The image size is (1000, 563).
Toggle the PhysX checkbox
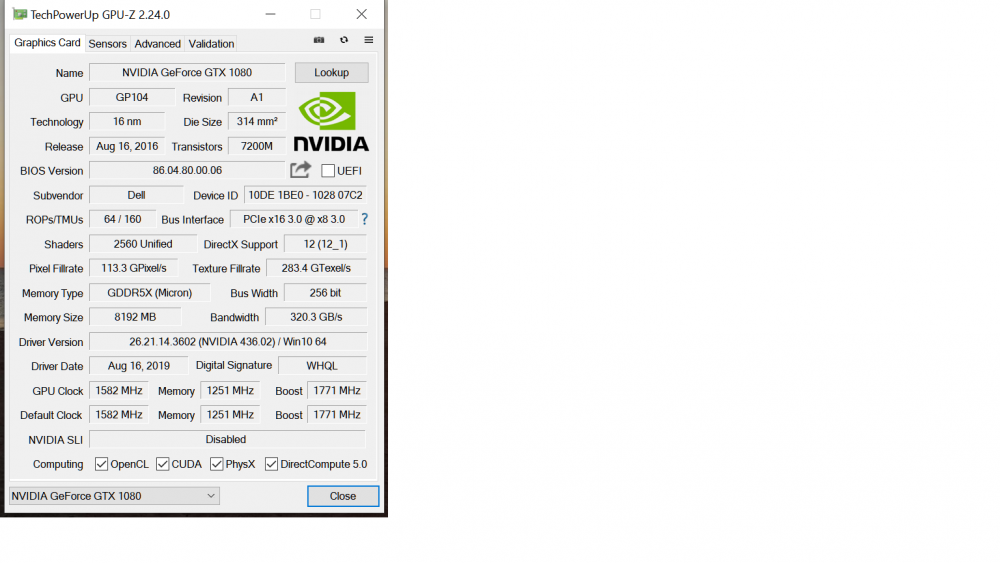tap(217, 464)
